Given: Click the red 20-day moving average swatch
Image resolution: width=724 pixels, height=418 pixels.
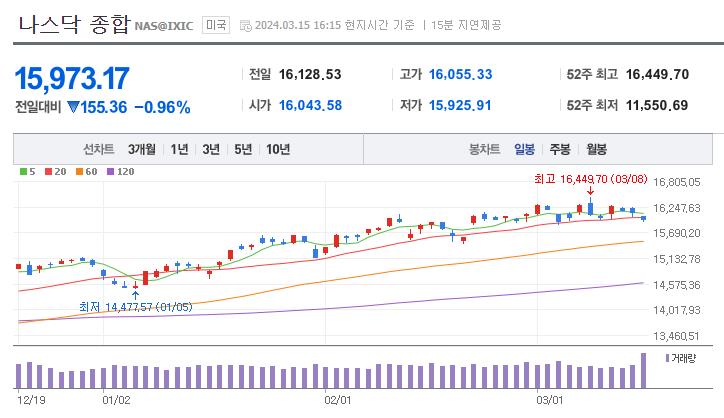Looking at the screenshot, I should [x=48, y=172].
